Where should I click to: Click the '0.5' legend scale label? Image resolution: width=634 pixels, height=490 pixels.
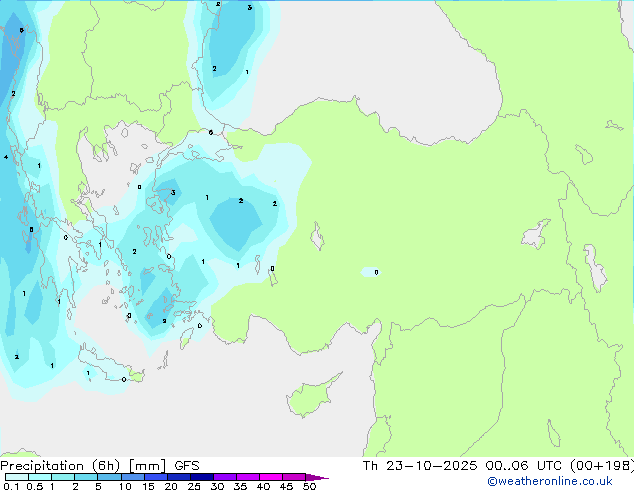point(35,486)
